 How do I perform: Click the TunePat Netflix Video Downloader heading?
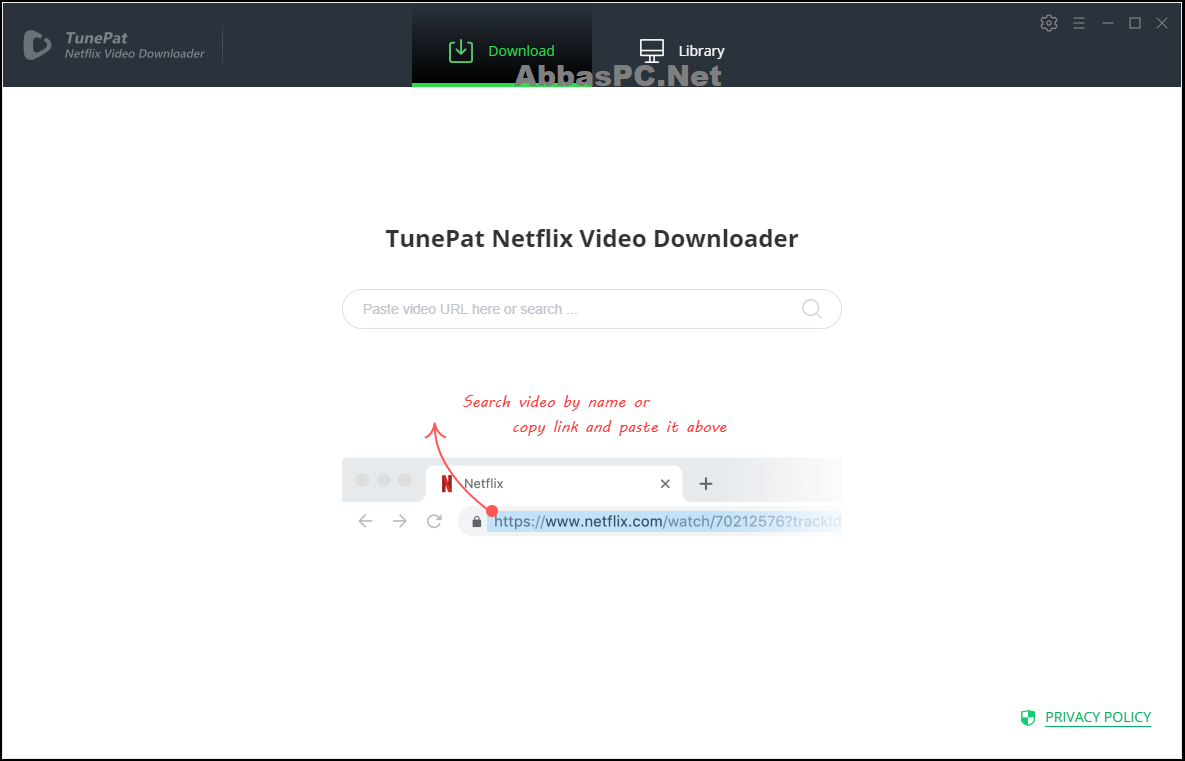coord(592,238)
